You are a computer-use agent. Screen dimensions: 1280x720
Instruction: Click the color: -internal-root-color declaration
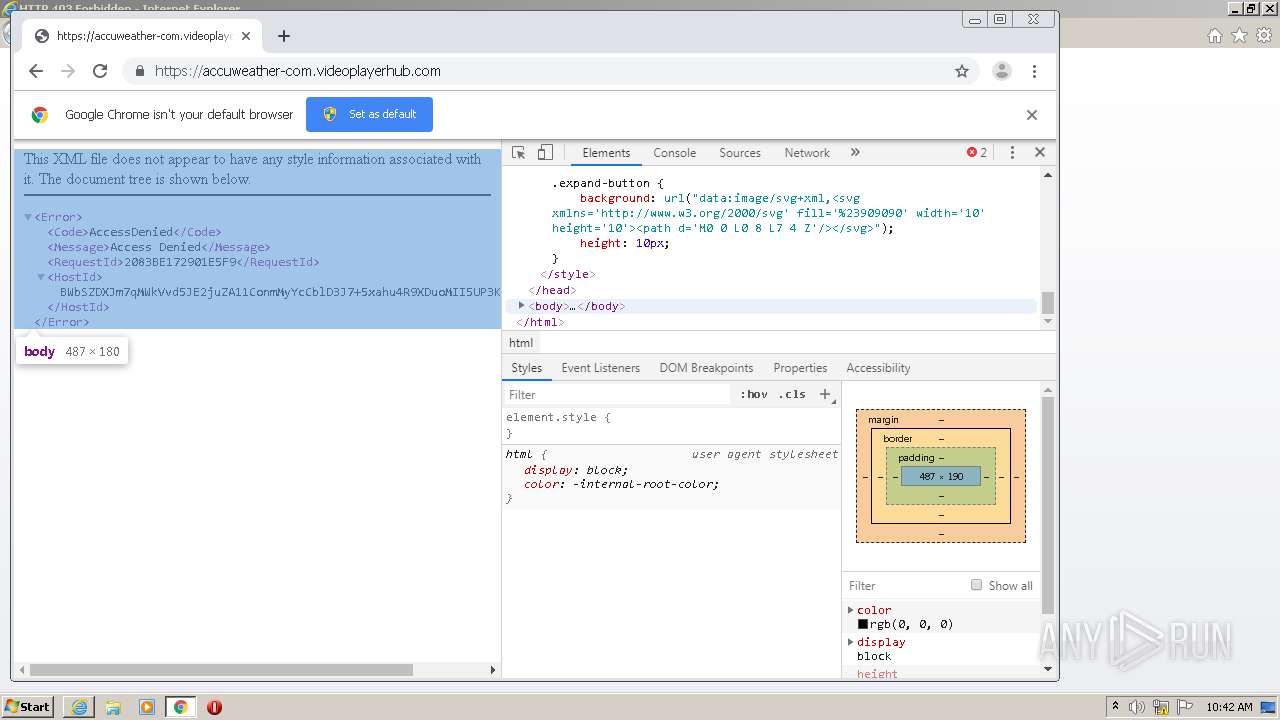pyautogui.click(x=621, y=484)
